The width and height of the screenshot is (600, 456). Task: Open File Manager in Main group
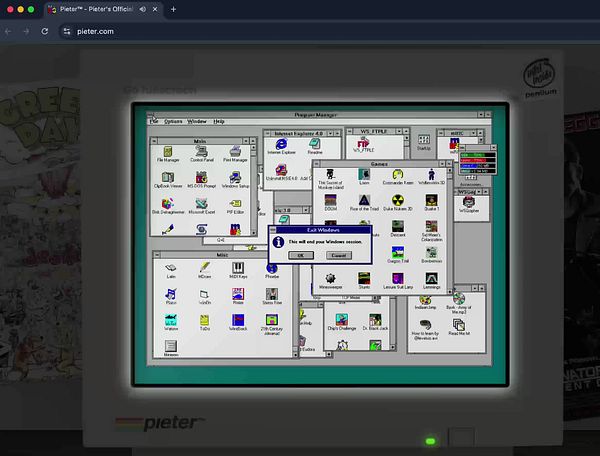[x=168, y=154]
